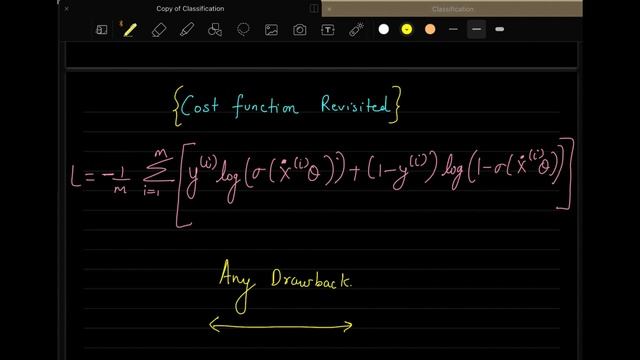Activate the Laser pointer tool
Image resolution: width=640 pixels, height=360 pixels.
[356, 29]
